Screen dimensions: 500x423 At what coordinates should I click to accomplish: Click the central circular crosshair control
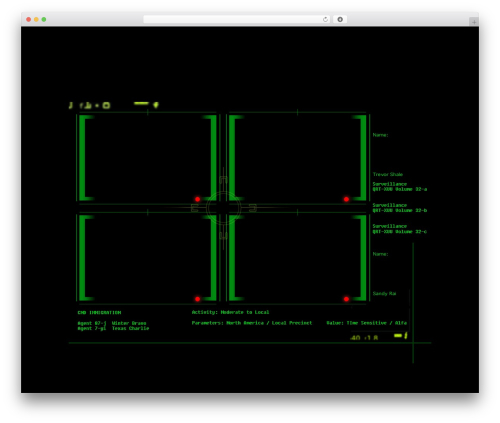click(x=223, y=208)
